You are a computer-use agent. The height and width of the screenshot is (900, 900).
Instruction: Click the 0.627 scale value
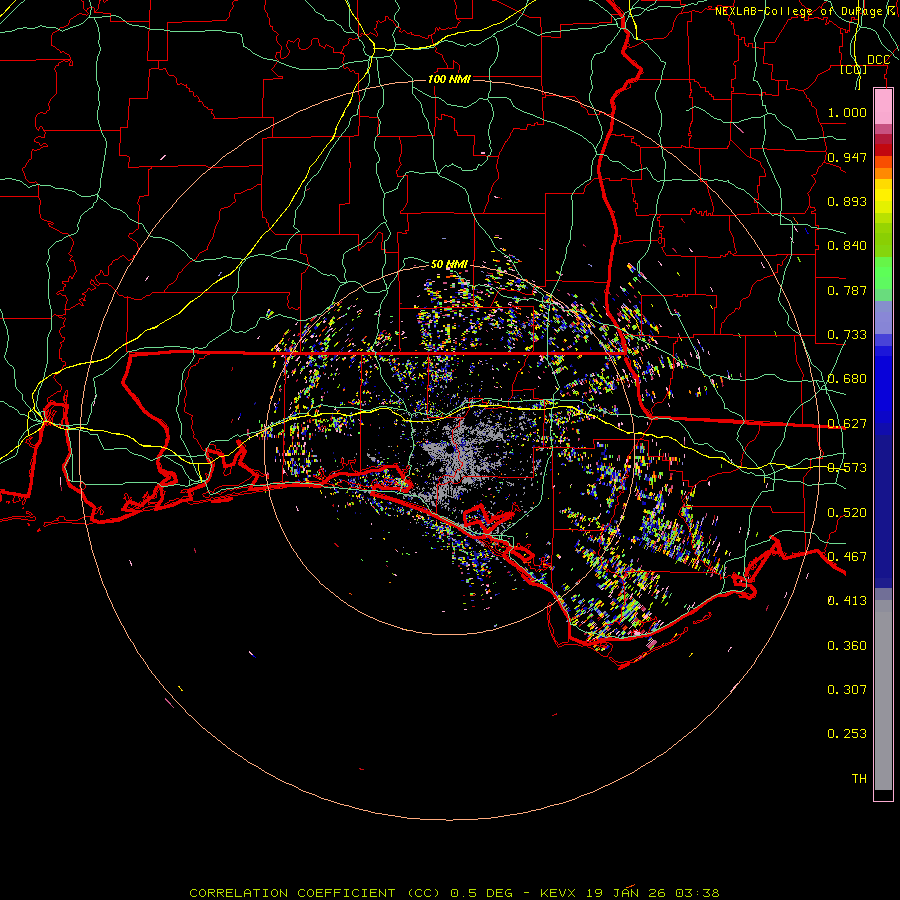847,424
